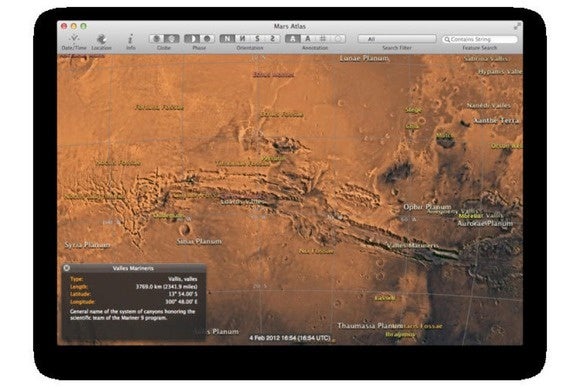Toggle the circle Annotation marker
Screen dimensions: 580x388
[338, 38]
